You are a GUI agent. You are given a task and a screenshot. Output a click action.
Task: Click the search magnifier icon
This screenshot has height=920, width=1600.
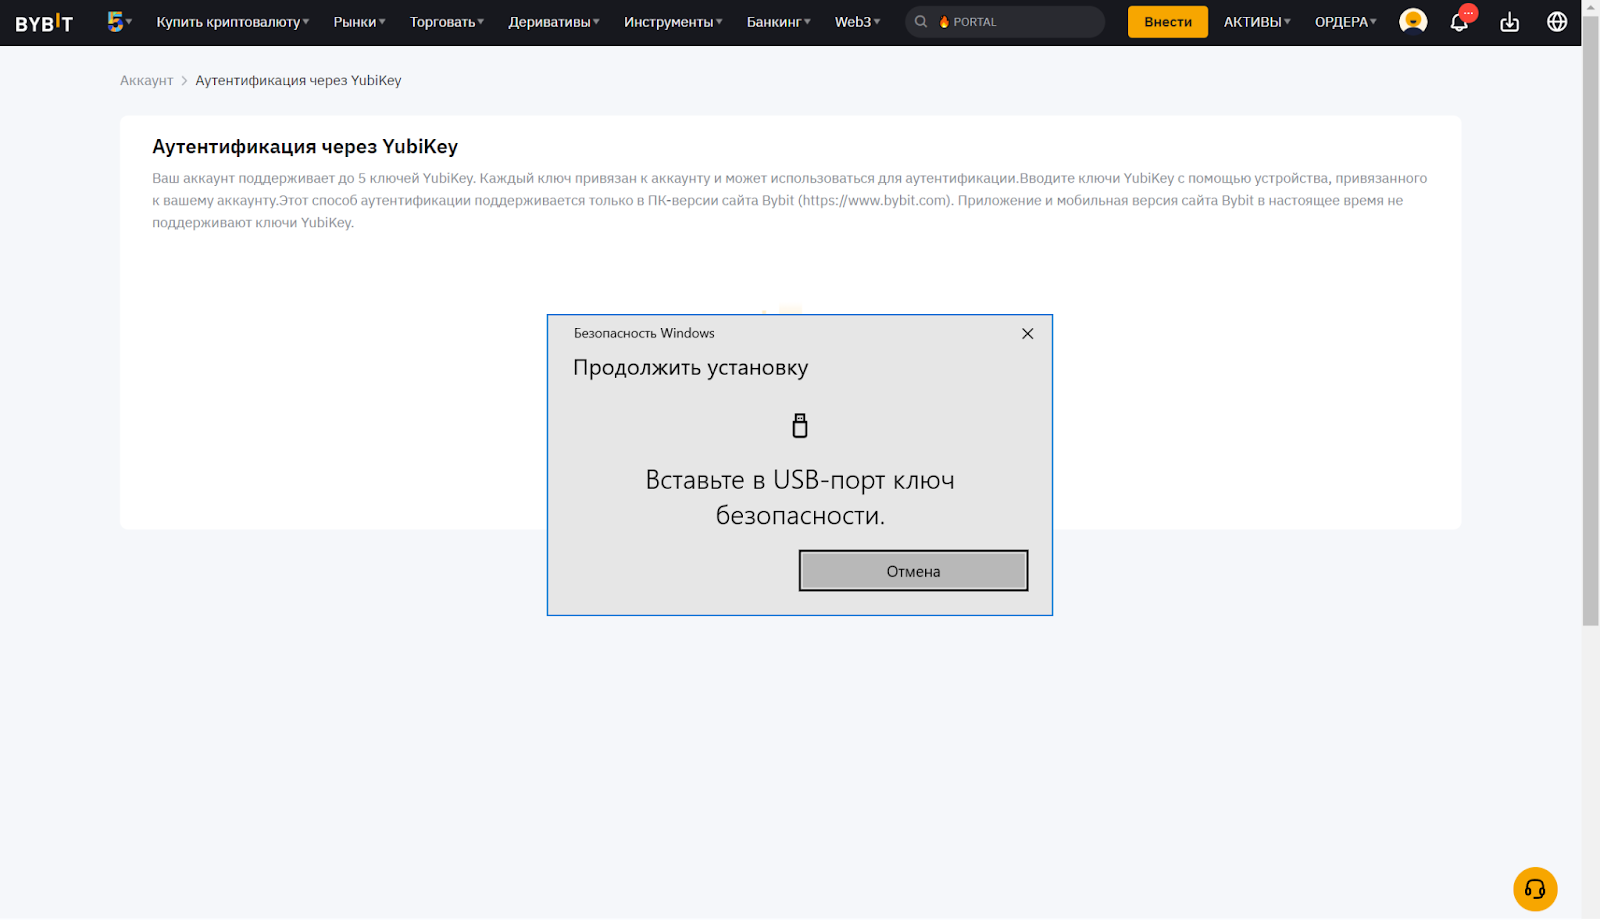click(921, 22)
